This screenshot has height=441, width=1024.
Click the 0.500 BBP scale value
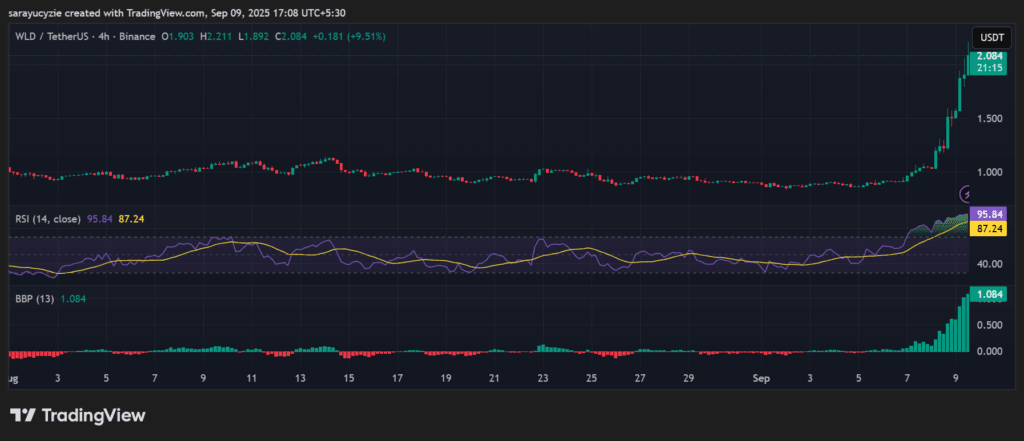(990, 325)
